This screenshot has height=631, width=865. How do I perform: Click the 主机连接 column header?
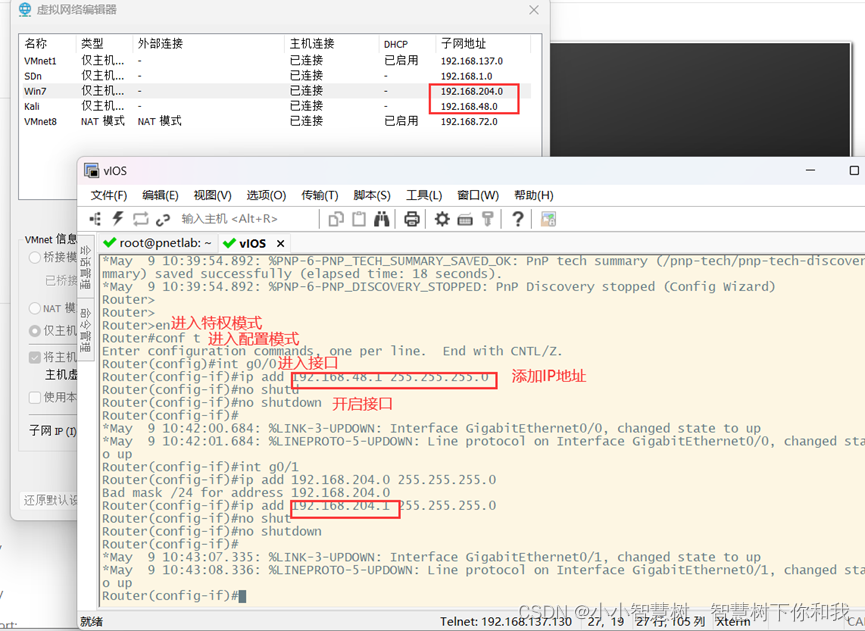click(332, 44)
